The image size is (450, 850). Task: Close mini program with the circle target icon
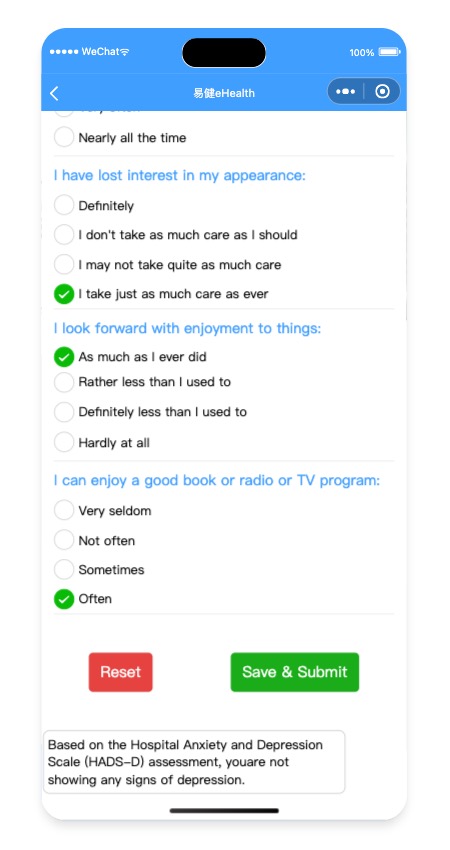point(382,92)
